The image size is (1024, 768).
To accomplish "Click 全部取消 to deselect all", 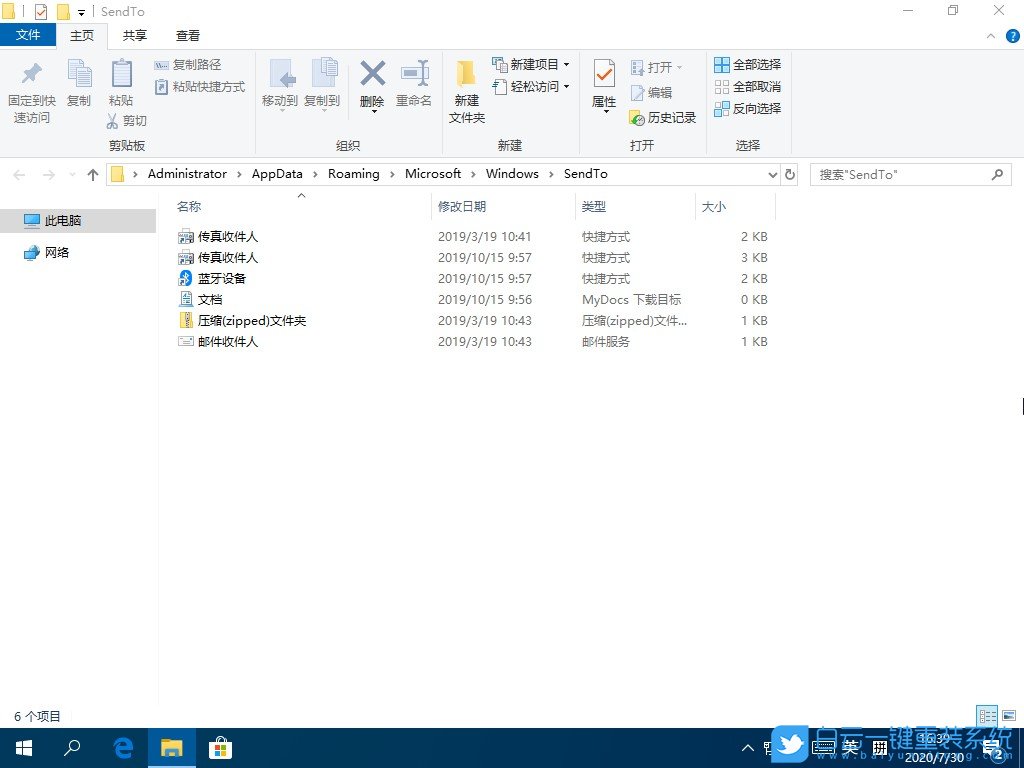I will pyautogui.click(x=748, y=86).
